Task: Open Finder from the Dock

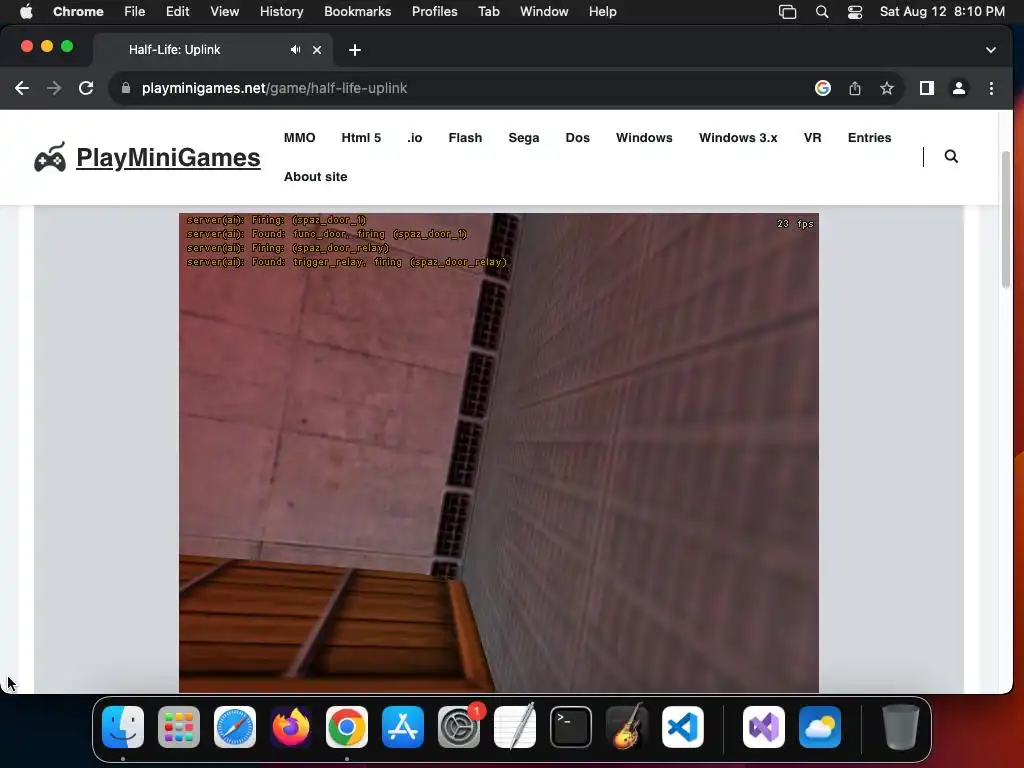Action: [123, 727]
